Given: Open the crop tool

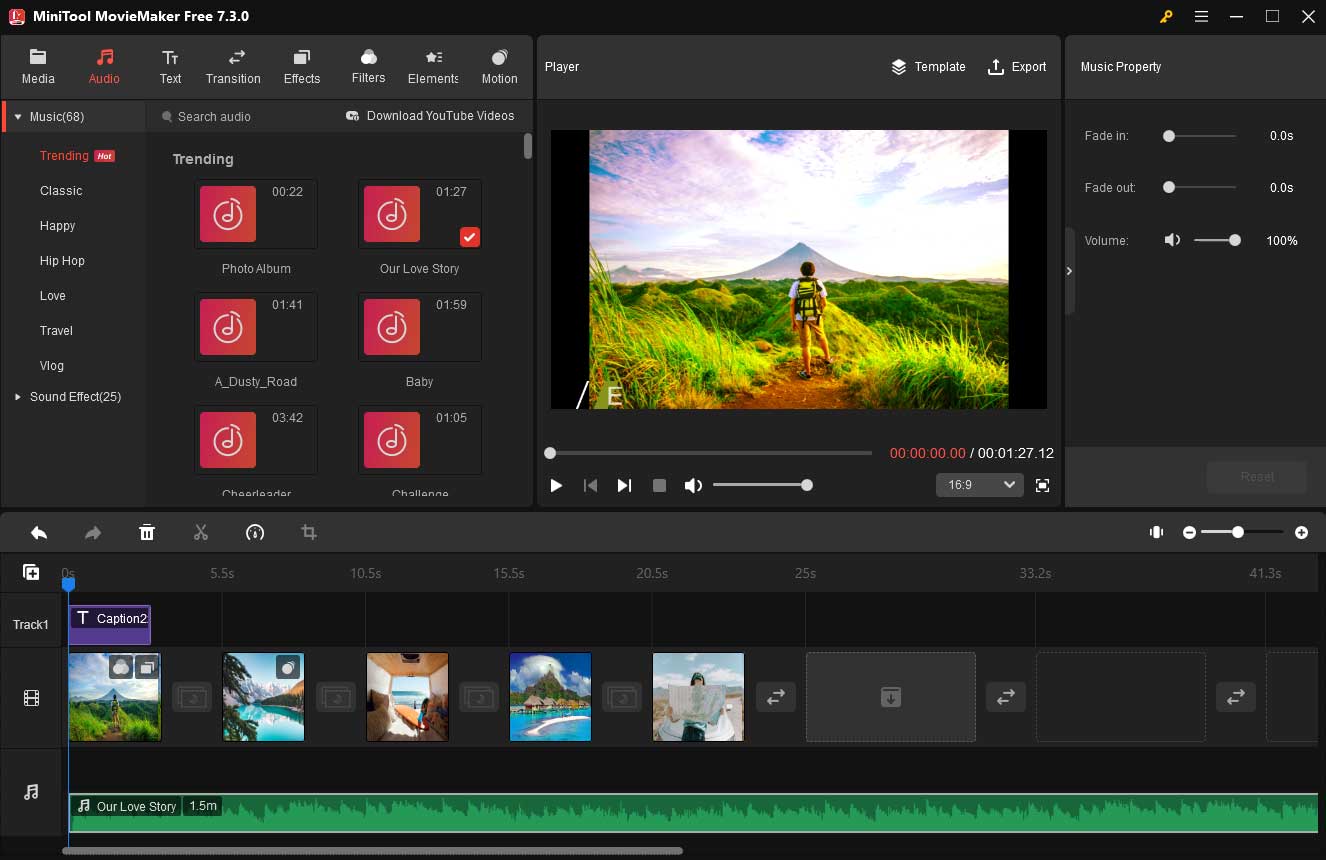Looking at the screenshot, I should tap(309, 533).
